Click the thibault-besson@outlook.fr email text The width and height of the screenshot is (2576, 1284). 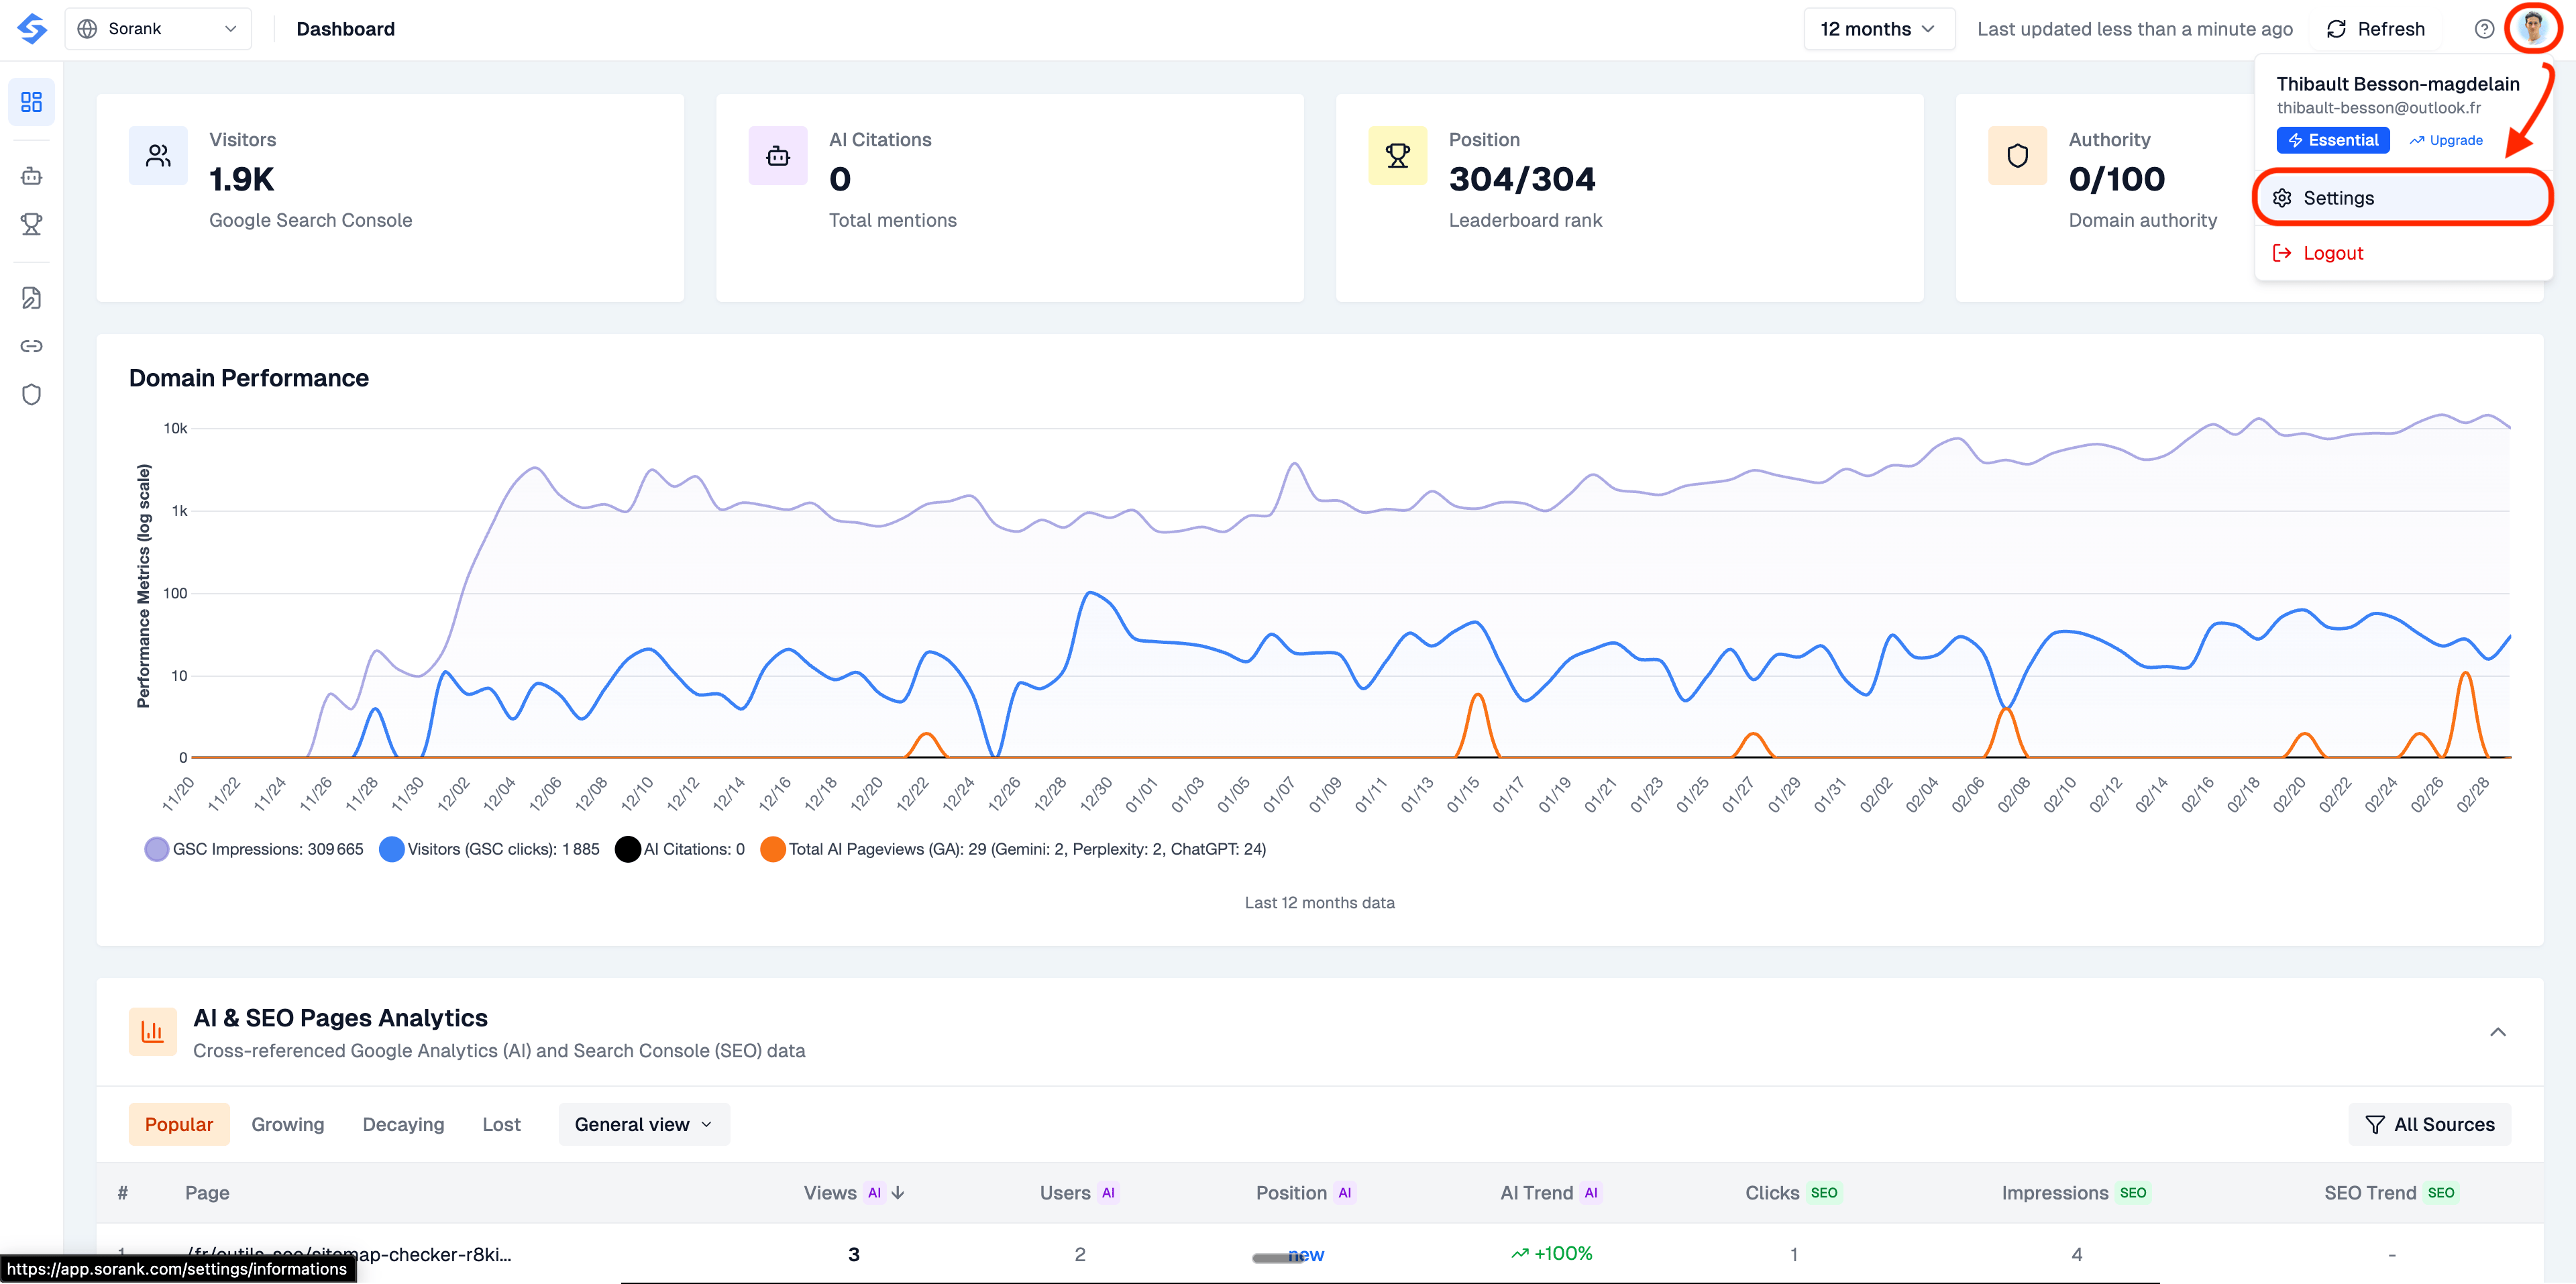click(x=2379, y=108)
